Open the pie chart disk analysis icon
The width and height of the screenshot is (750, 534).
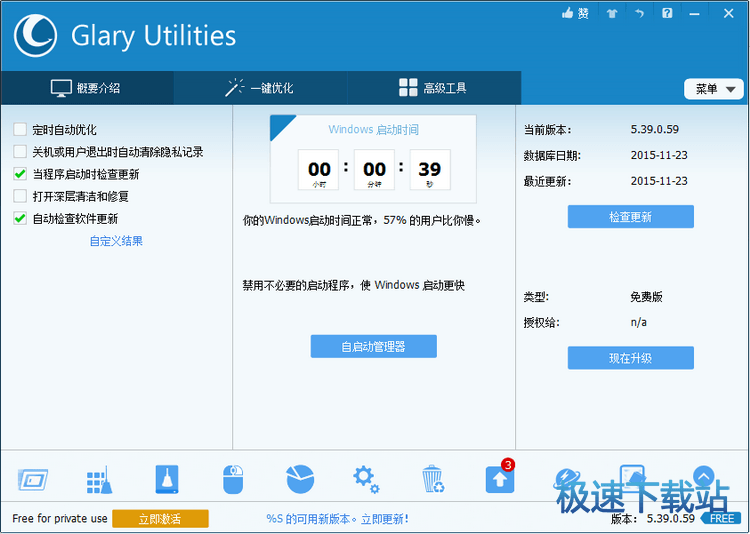click(300, 479)
